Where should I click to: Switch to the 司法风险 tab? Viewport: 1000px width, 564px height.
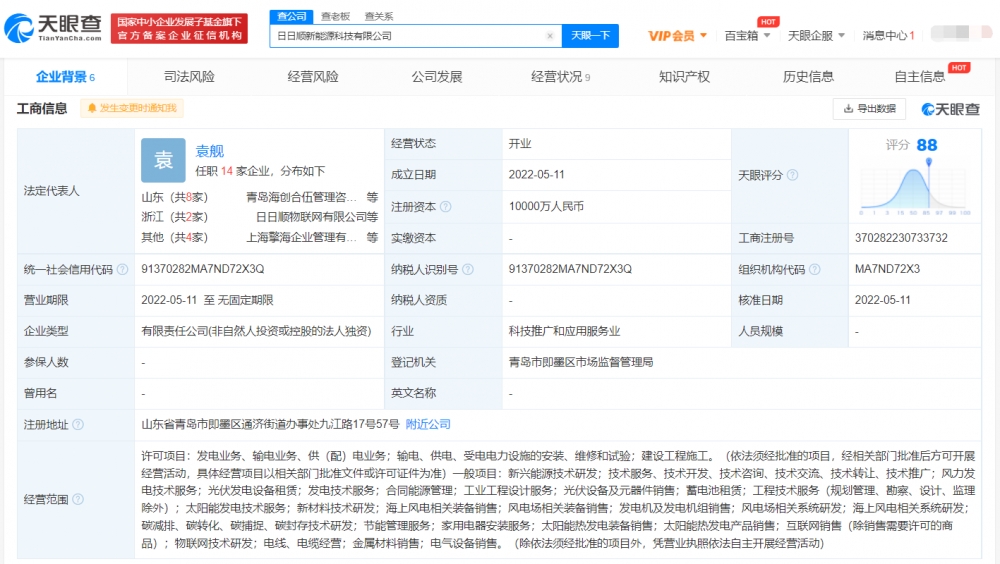pos(189,77)
